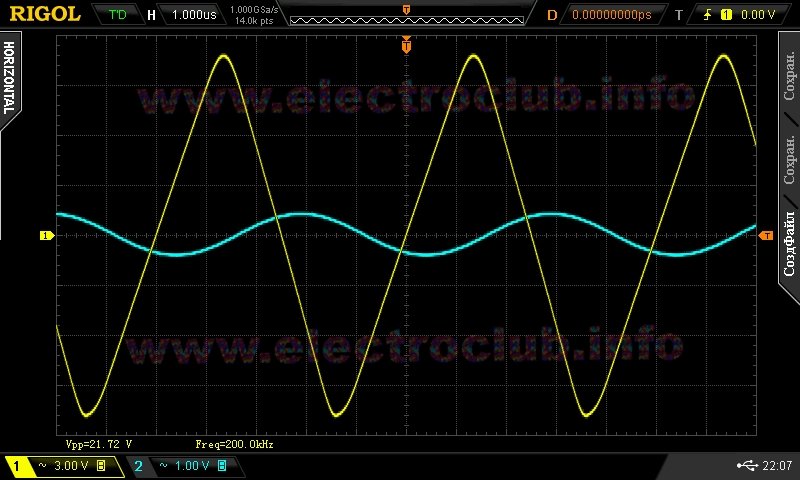
Task: Click the 14.0k pts memory depth text
Action: click(x=254, y=21)
